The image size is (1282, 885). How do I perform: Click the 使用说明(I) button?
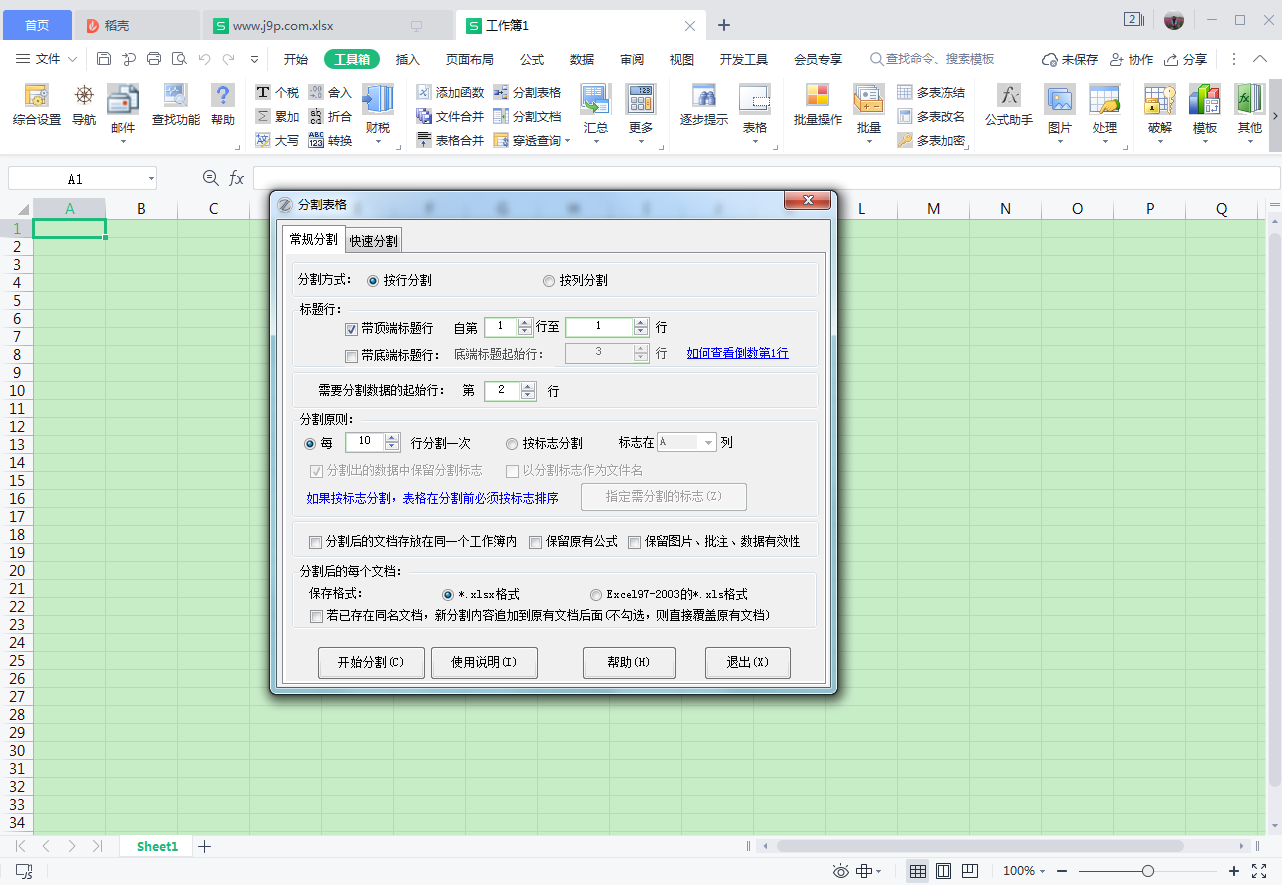(x=484, y=662)
